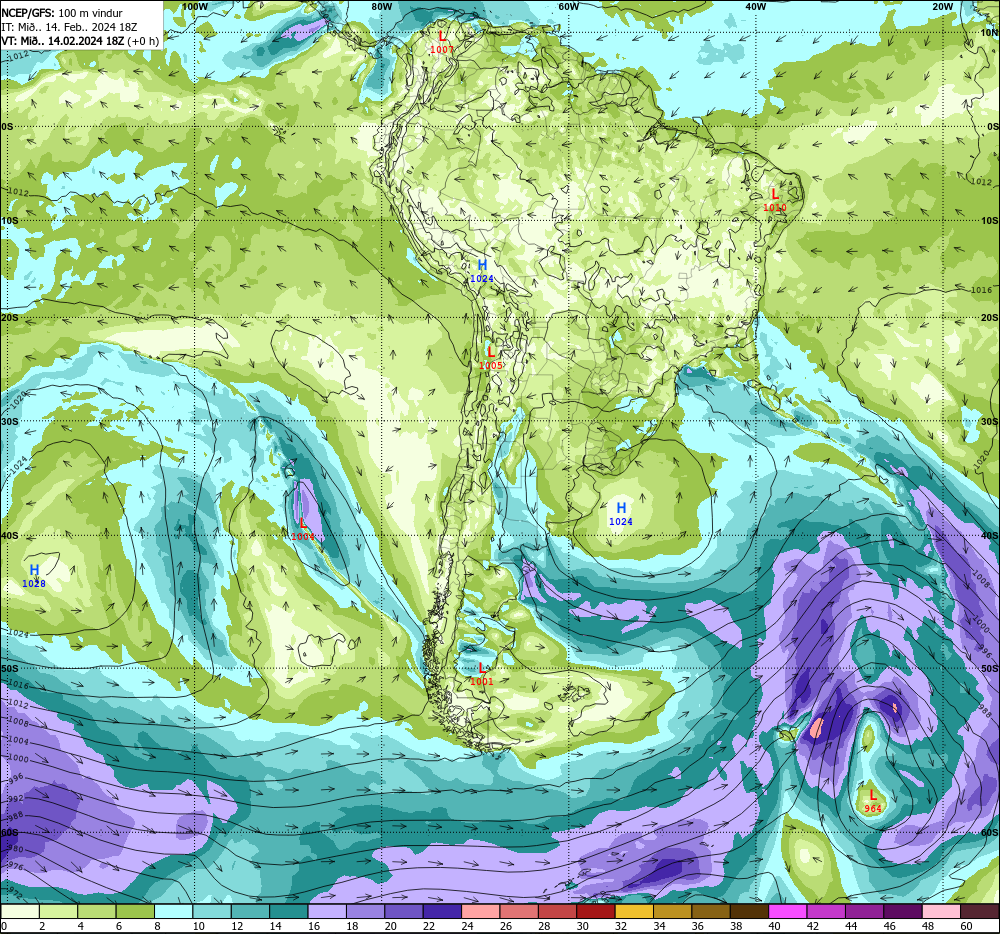
Task: Select the 30–32 dark red legend swatch
Action: tap(596, 911)
